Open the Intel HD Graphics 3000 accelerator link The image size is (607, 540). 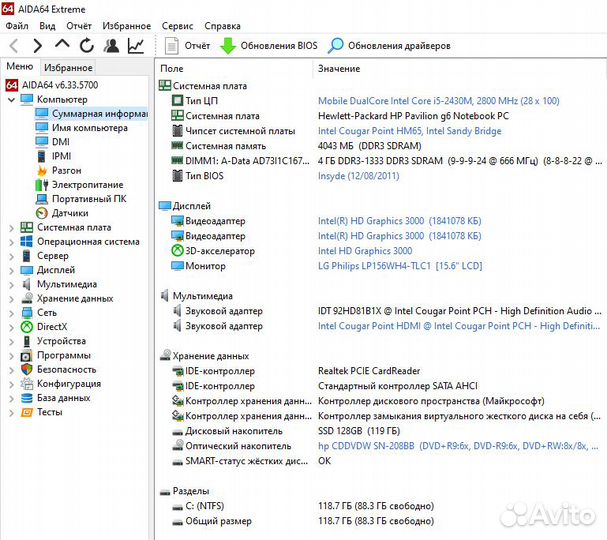(x=365, y=251)
